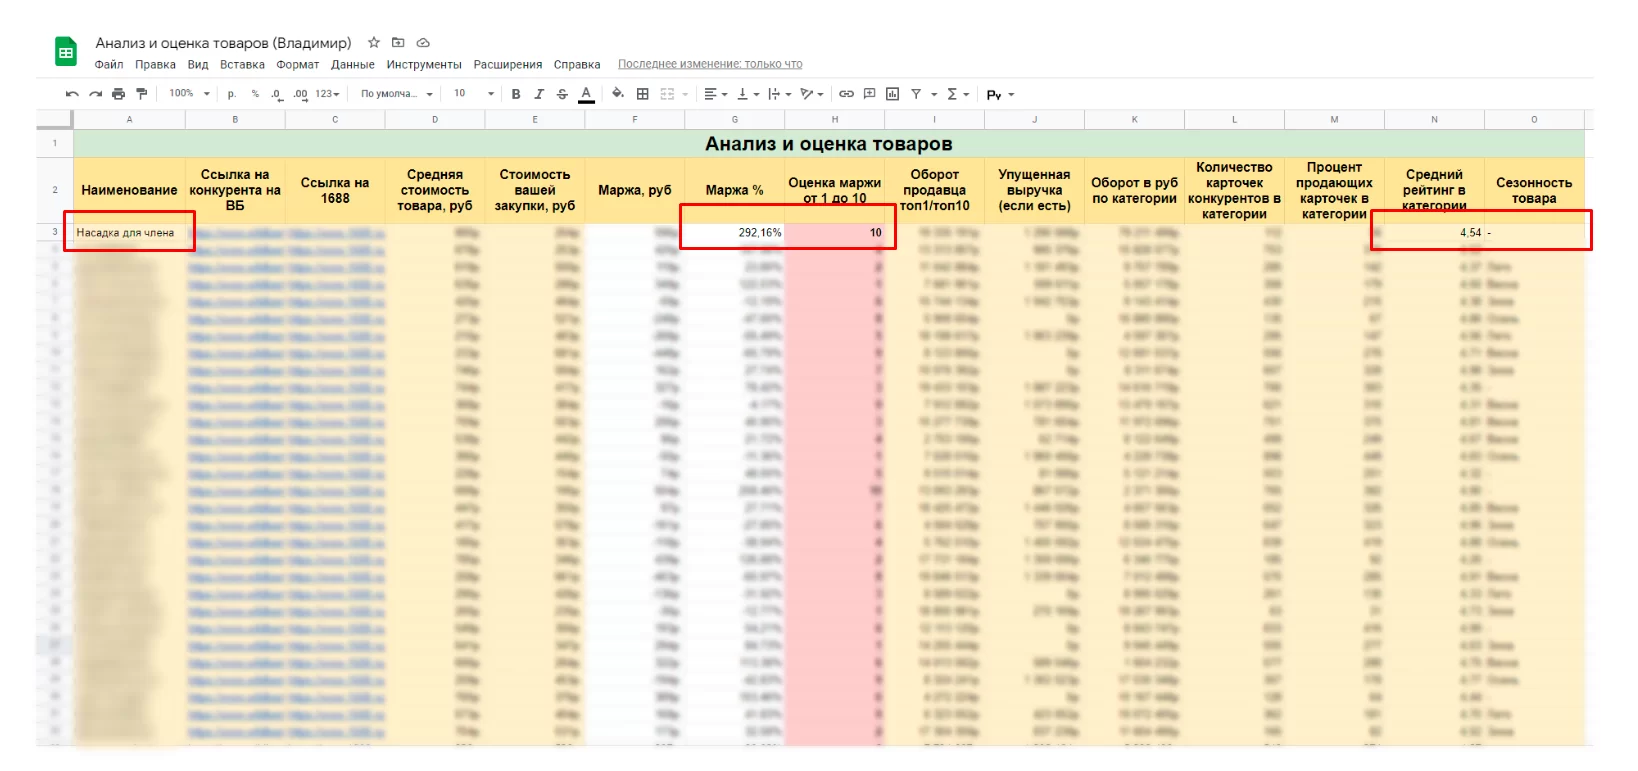The height and width of the screenshot is (771, 1638).
Task: Click the undo arrow in toolbar
Action: tap(72, 94)
